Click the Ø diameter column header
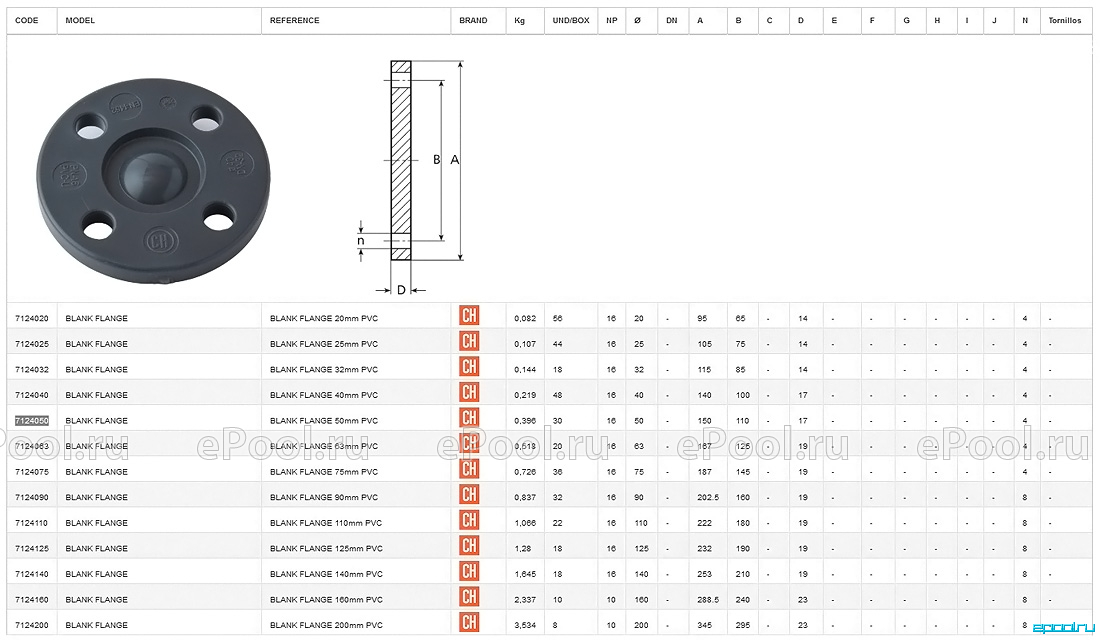The image size is (1100, 640). (637, 20)
